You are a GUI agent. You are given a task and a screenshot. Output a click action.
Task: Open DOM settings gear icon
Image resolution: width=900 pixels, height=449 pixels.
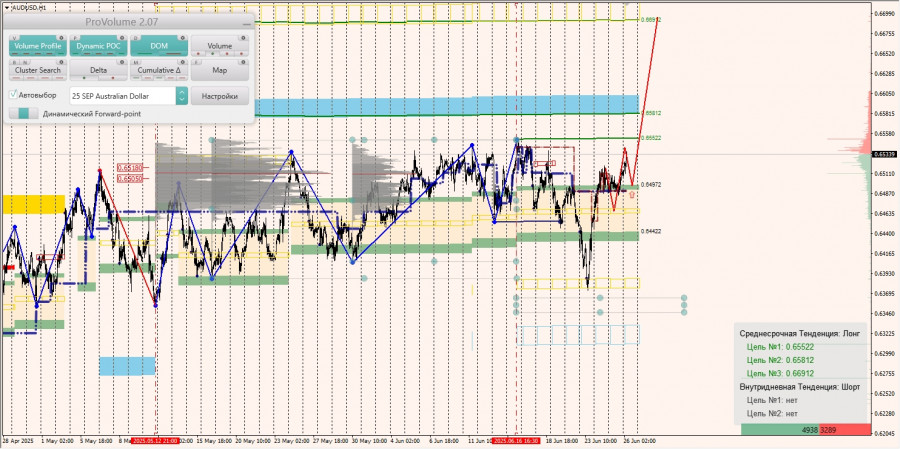(x=183, y=38)
